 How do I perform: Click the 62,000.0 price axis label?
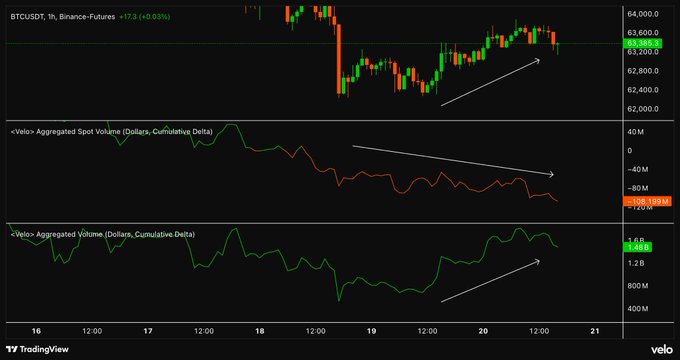643,109
